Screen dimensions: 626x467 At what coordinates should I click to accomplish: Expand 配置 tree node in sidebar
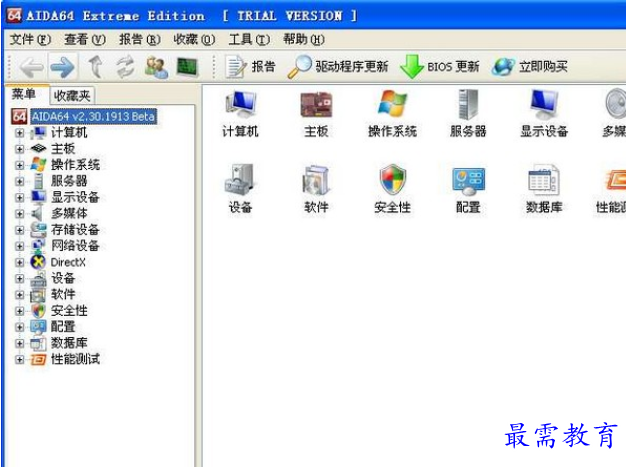coord(19,327)
